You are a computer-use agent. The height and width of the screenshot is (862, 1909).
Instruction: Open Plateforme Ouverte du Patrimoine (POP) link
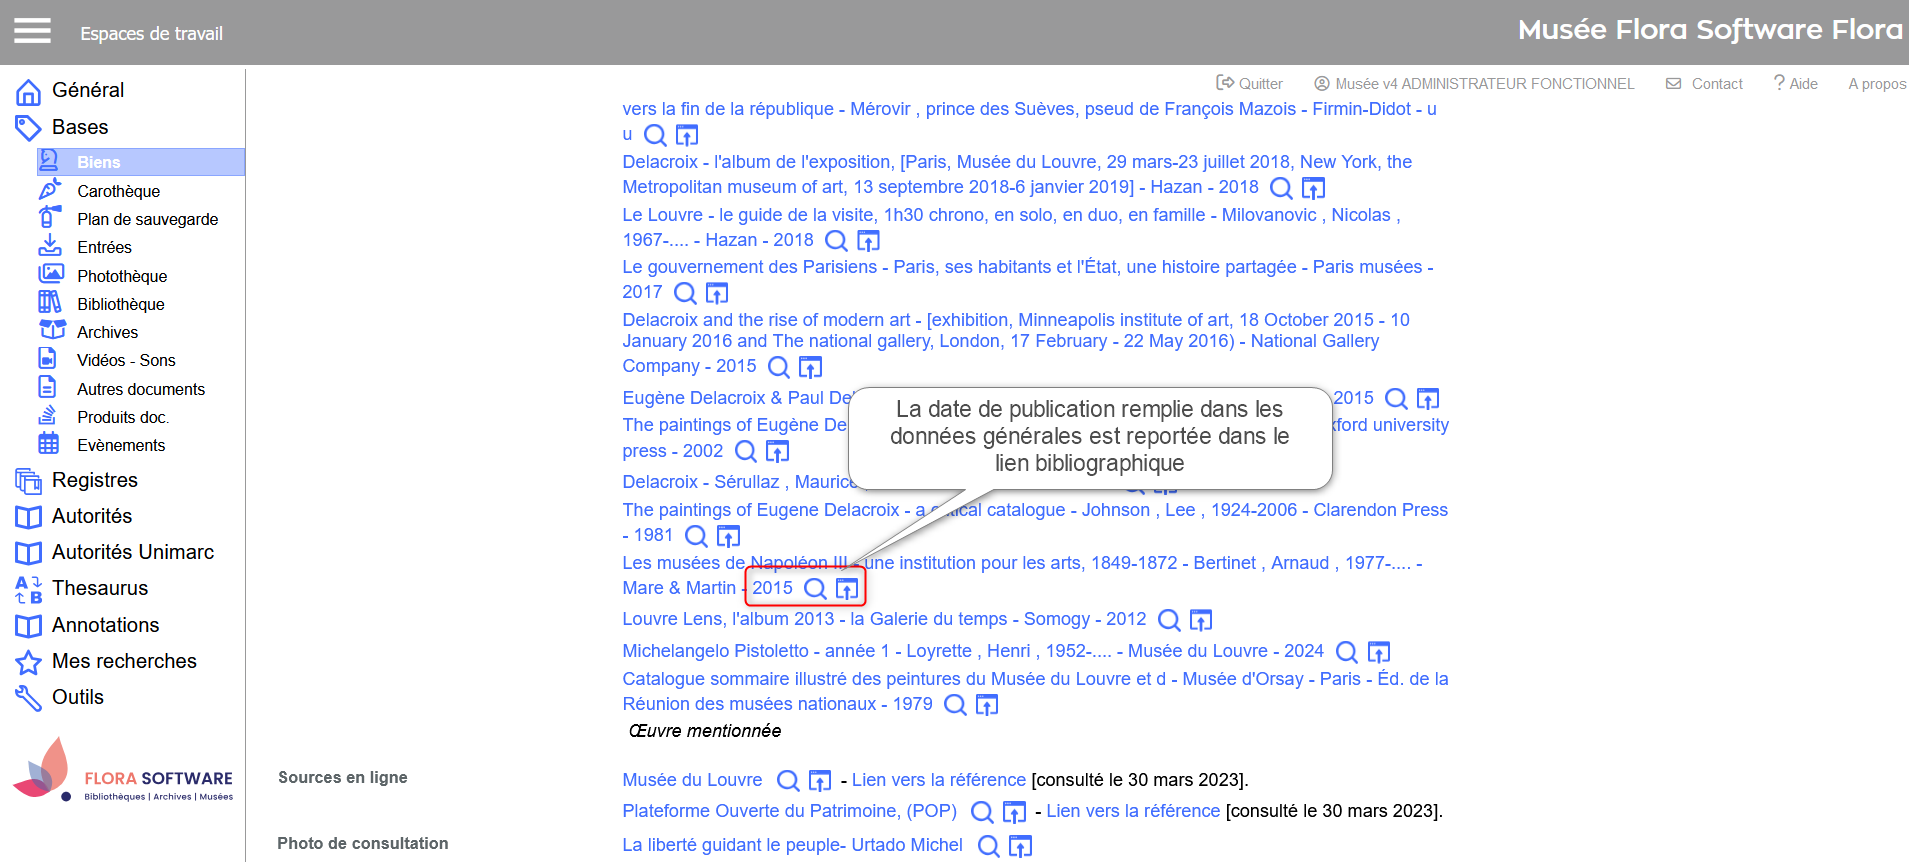pos(790,810)
